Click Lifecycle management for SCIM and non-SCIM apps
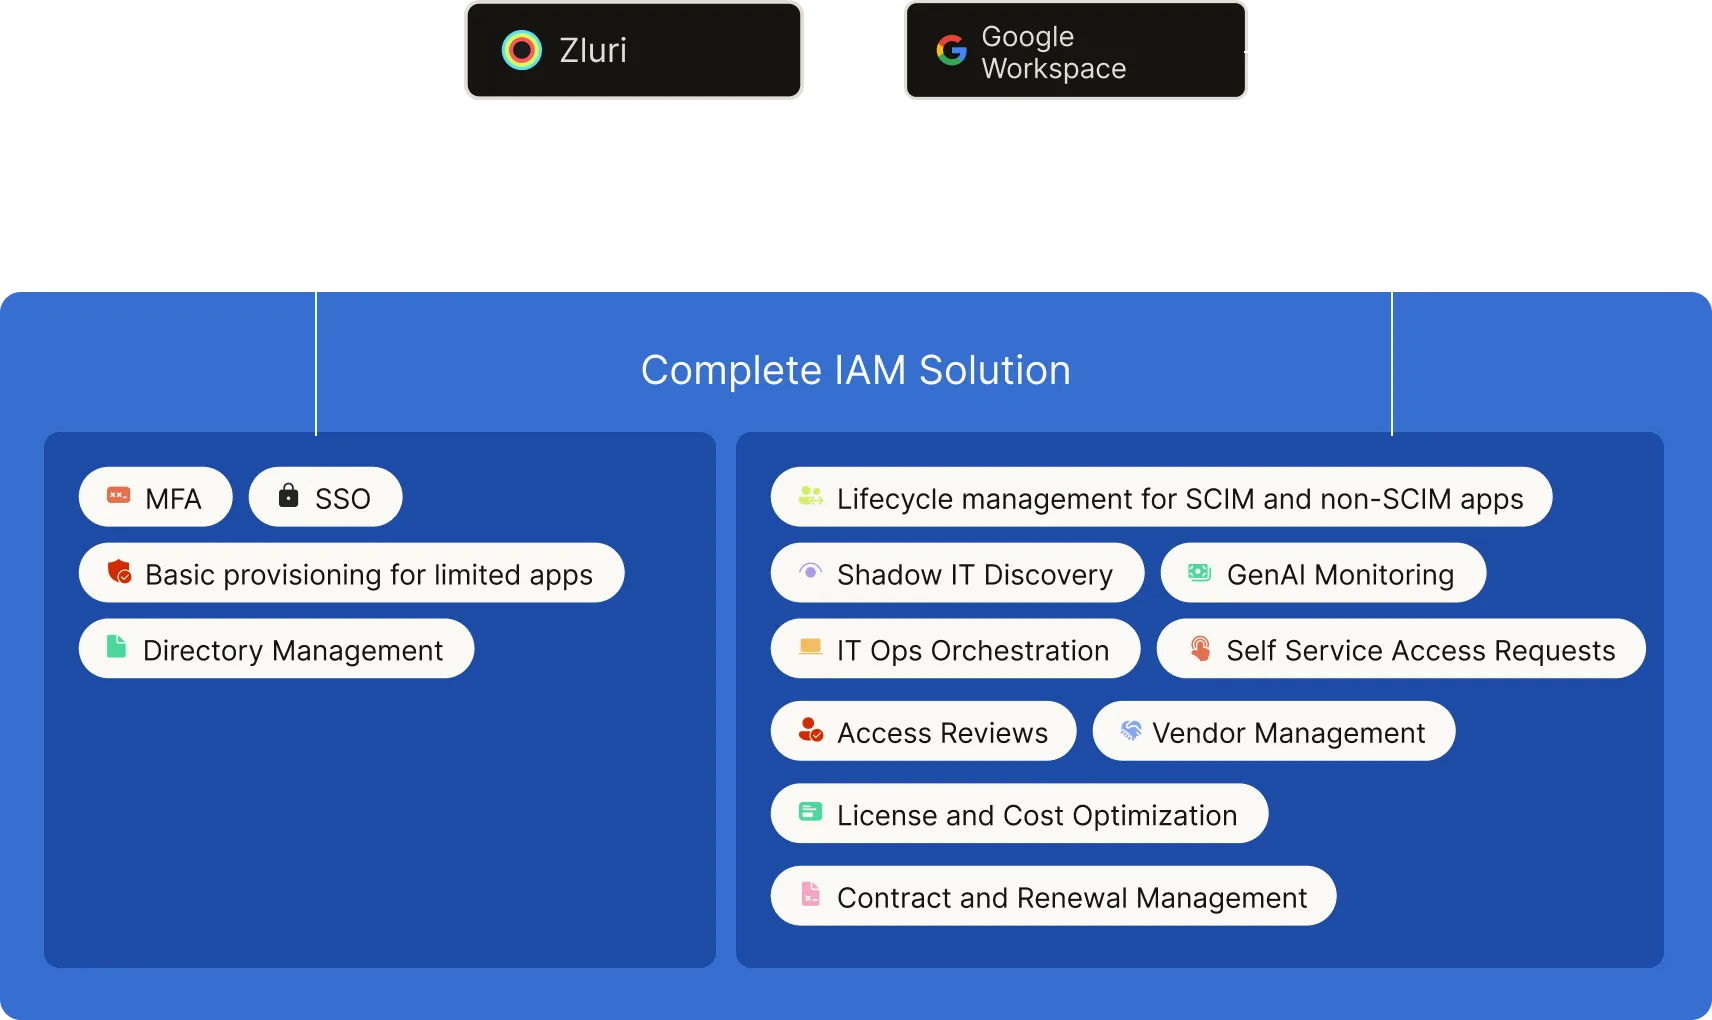 click(1162, 497)
